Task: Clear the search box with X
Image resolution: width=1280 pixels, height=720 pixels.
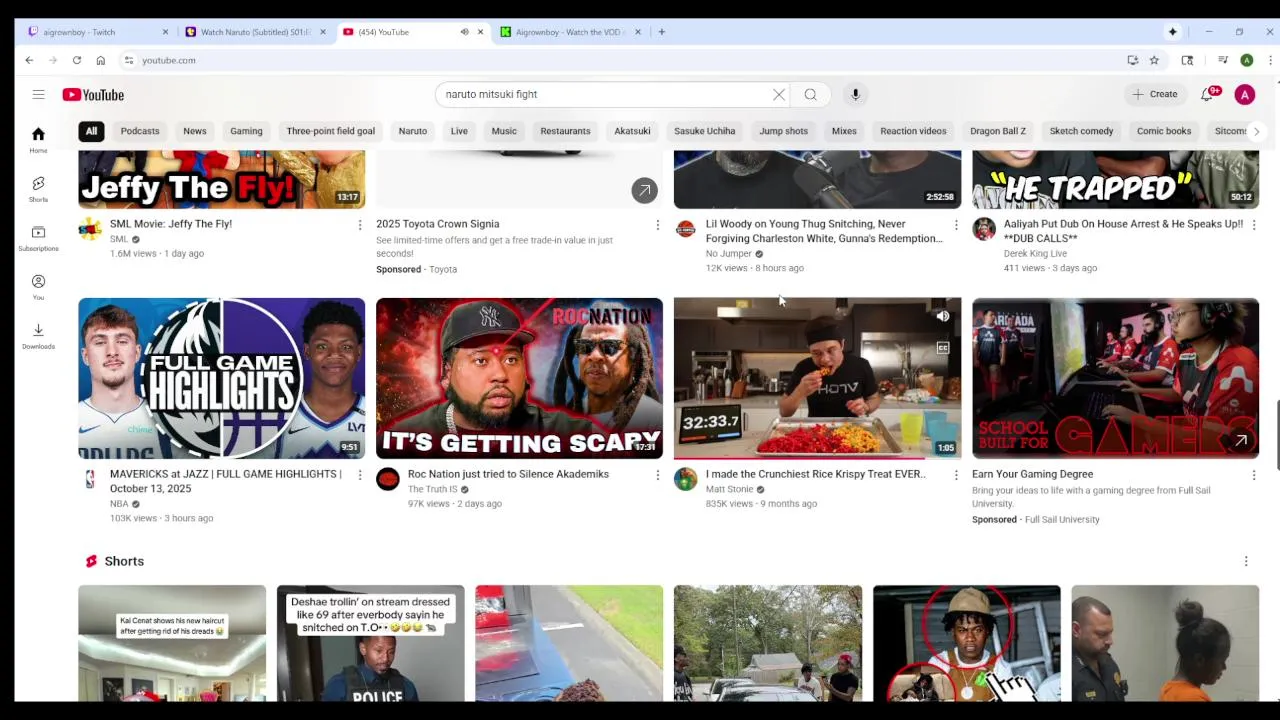Action: pyautogui.click(x=779, y=94)
